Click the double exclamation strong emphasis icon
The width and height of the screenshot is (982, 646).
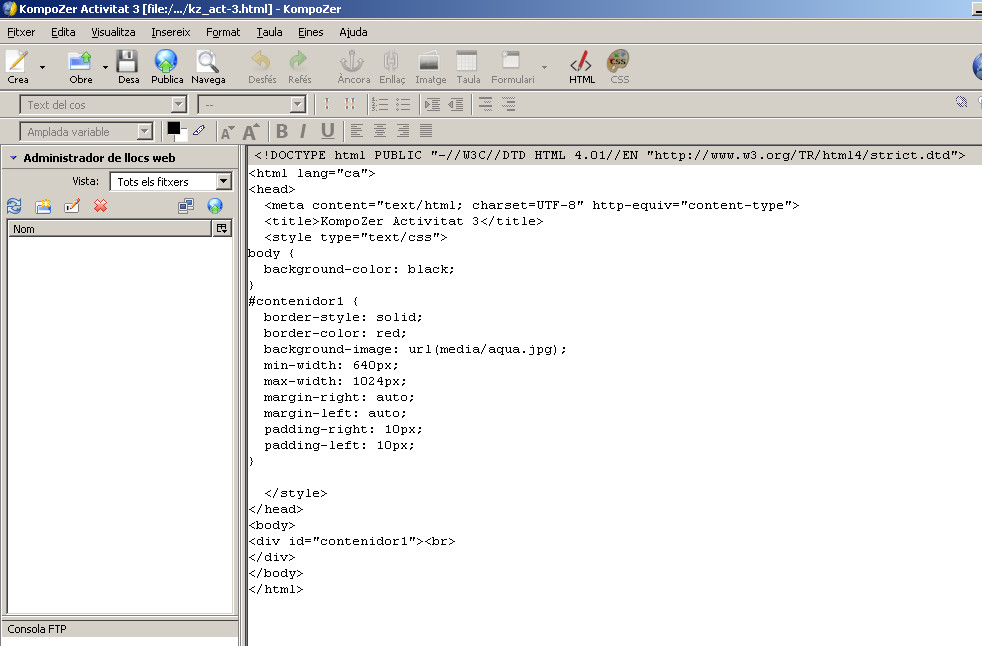click(x=349, y=104)
